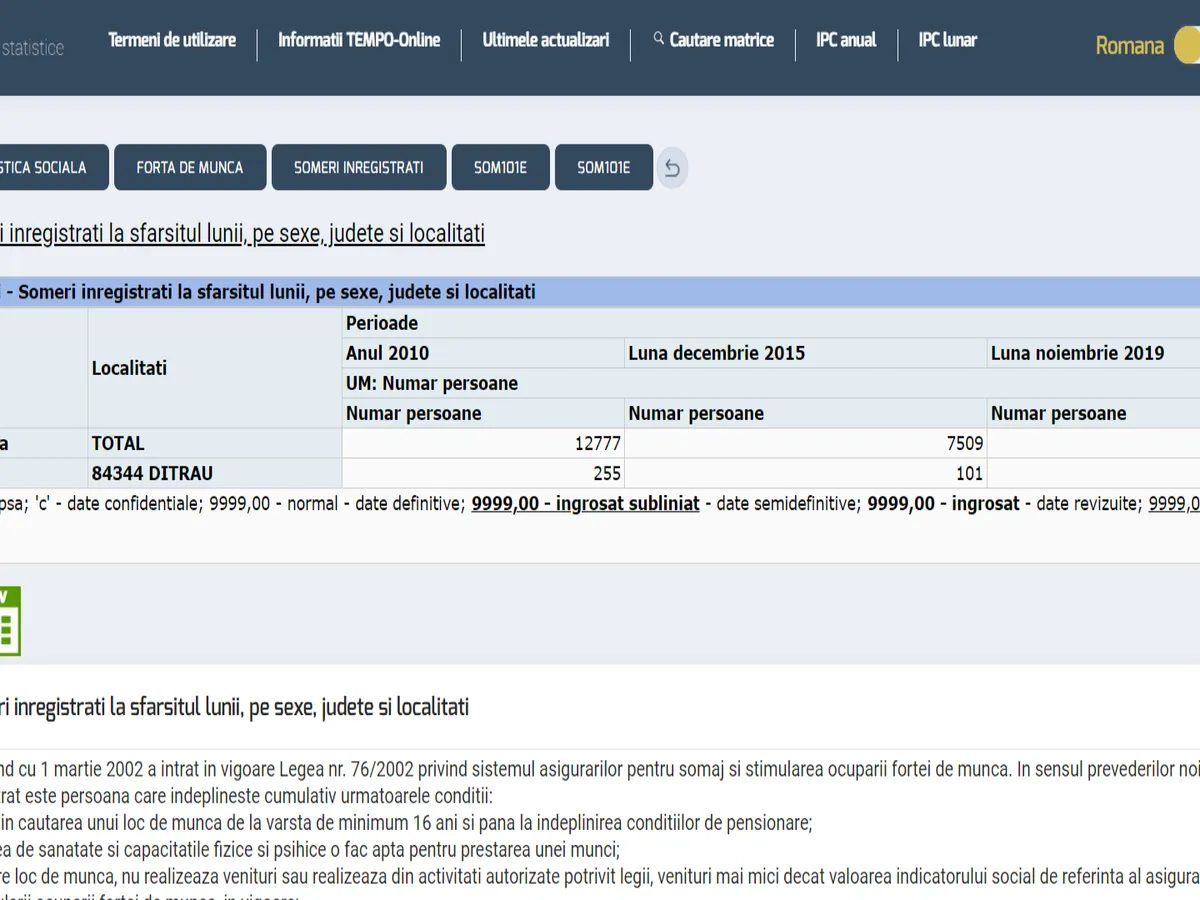Open Cautare matrice search page
1200x900 pixels.
[x=721, y=40]
